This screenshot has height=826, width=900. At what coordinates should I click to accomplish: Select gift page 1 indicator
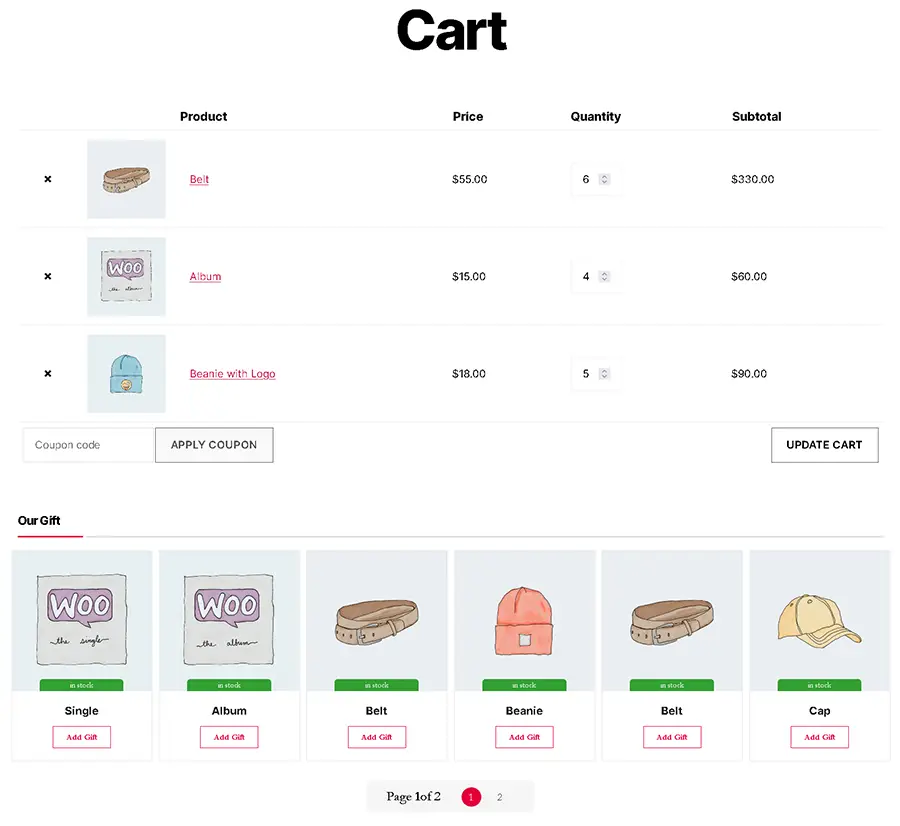(471, 797)
